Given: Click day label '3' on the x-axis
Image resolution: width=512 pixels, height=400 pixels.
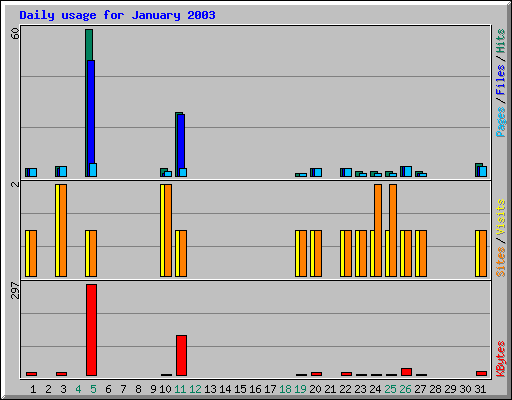Looking at the screenshot, I should (x=63, y=389).
